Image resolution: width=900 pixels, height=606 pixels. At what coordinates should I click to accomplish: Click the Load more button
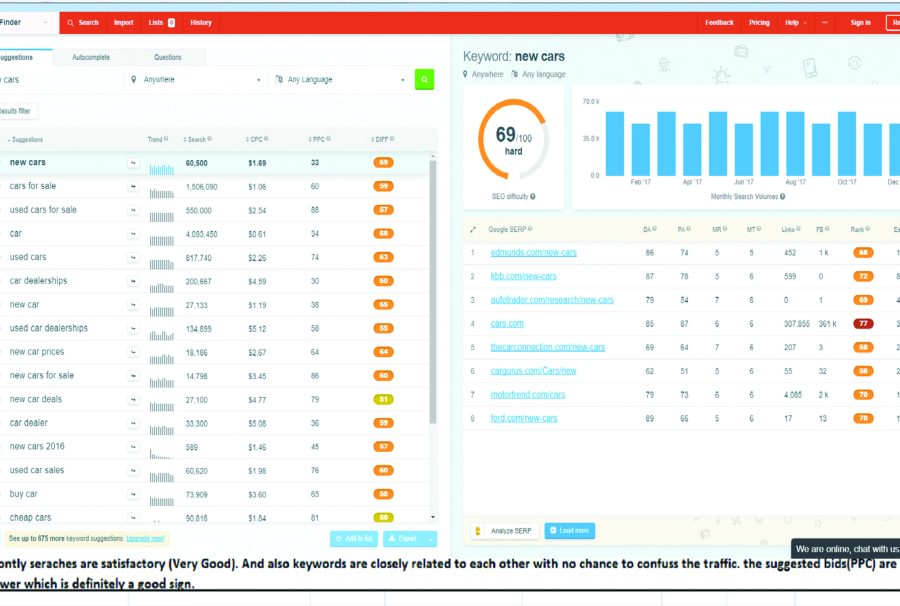point(569,531)
